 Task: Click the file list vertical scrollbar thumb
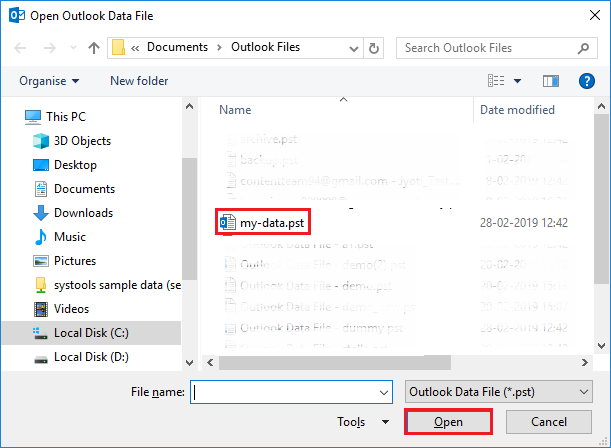point(602,199)
